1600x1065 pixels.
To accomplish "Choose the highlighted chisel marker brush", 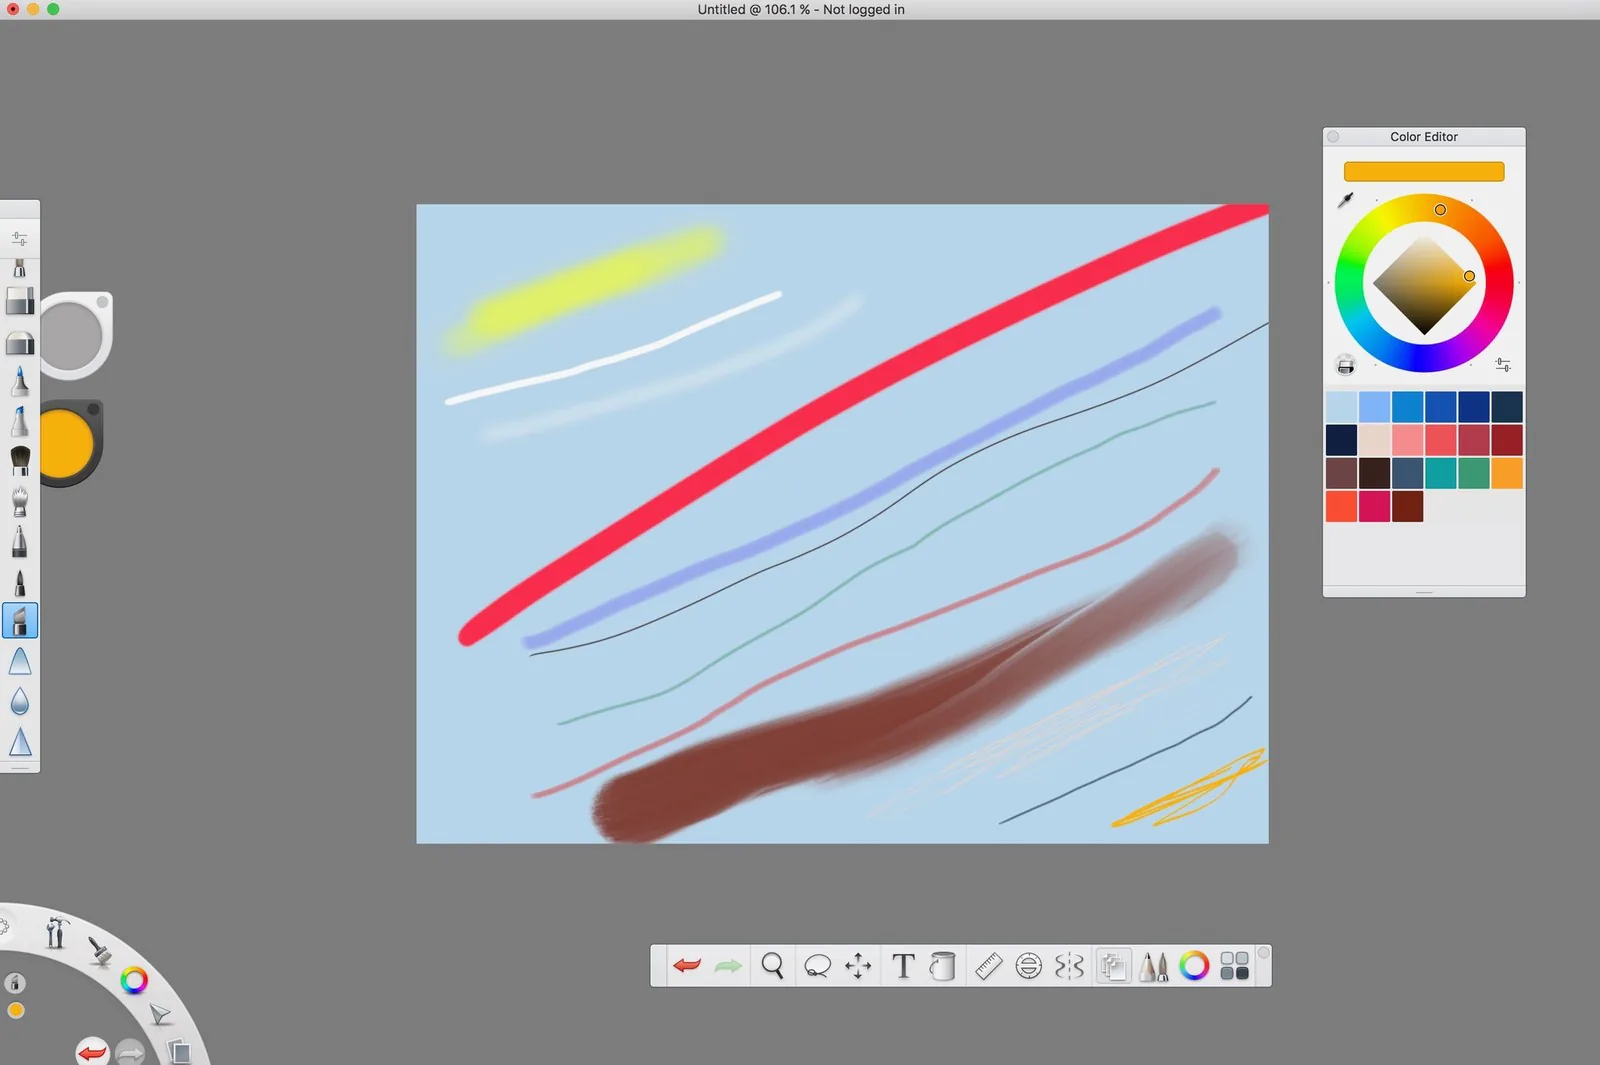I will tap(20, 621).
